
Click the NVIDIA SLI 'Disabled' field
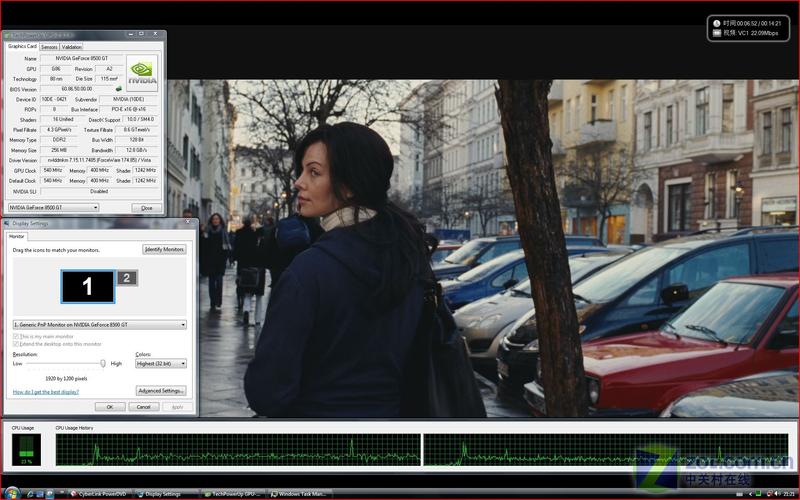tap(99, 191)
